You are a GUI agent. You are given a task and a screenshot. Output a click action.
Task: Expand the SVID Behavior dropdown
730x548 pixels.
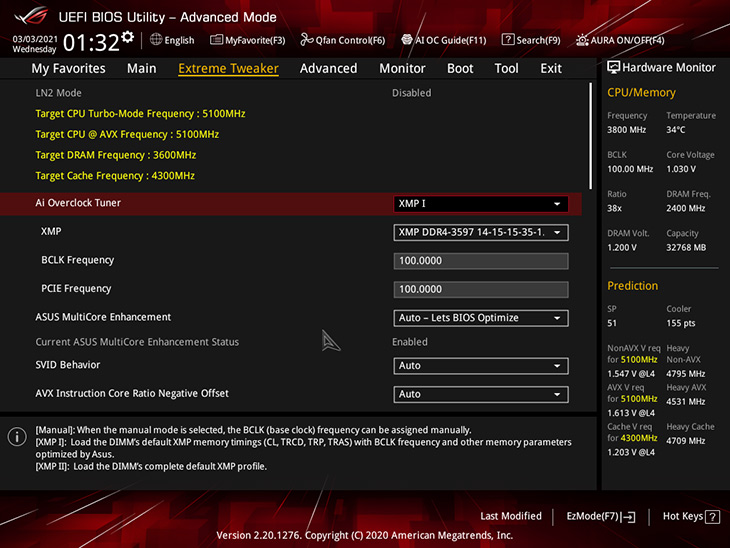[x=481, y=366]
